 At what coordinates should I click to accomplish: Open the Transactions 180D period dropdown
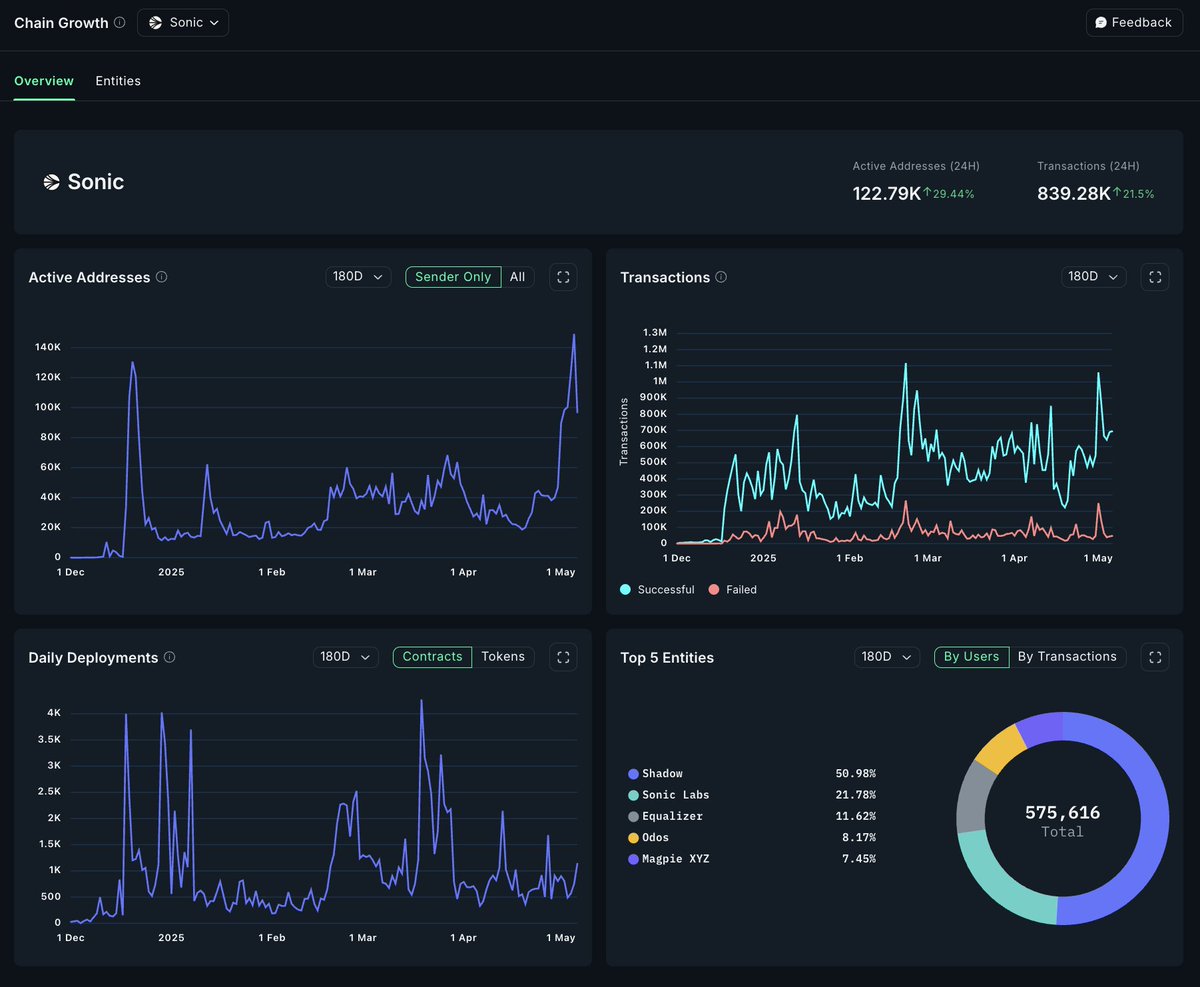pos(1094,277)
